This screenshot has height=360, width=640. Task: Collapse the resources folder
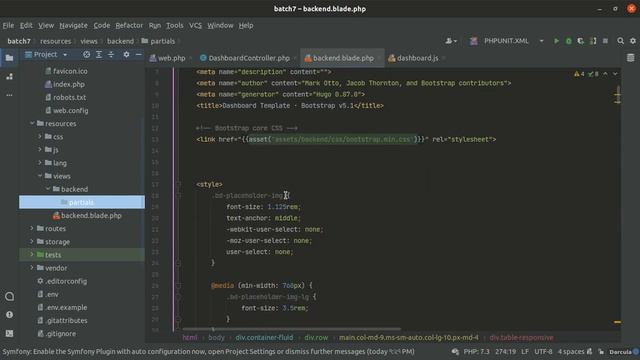tap(32, 123)
